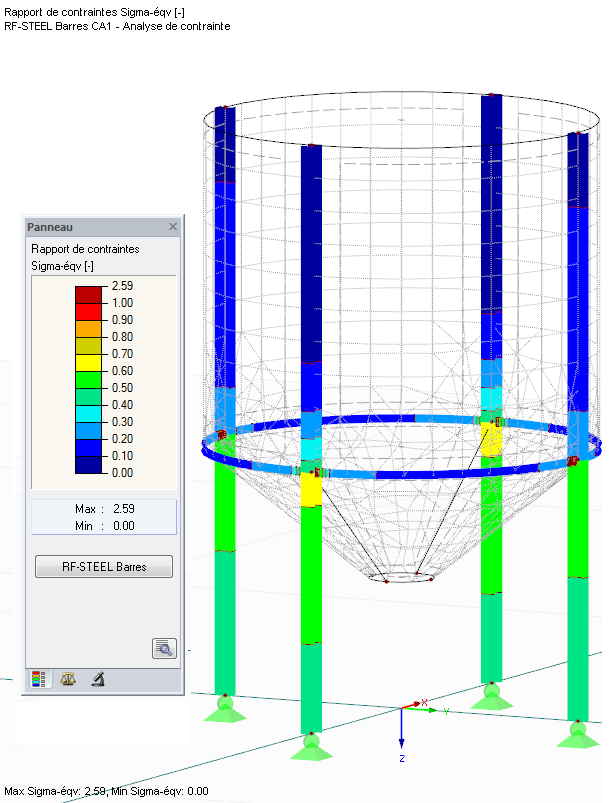The height and width of the screenshot is (803, 614).
Task: Click the legend value 0.00
Action: [x=122, y=473]
